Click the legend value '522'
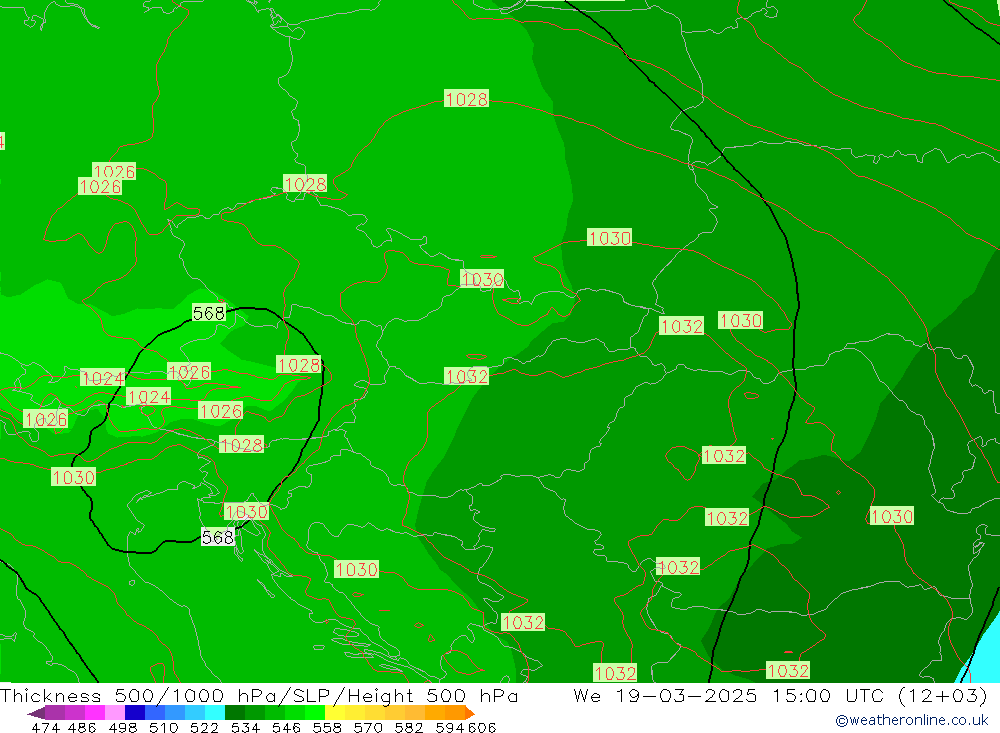Viewport: 1000px width, 733px height. point(204,727)
